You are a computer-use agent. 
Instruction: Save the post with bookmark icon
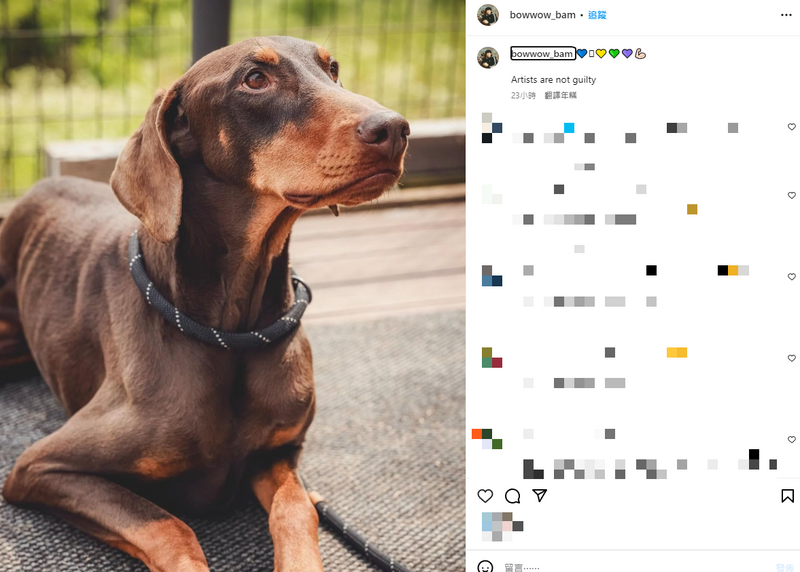pyautogui.click(x=787, y=495)
